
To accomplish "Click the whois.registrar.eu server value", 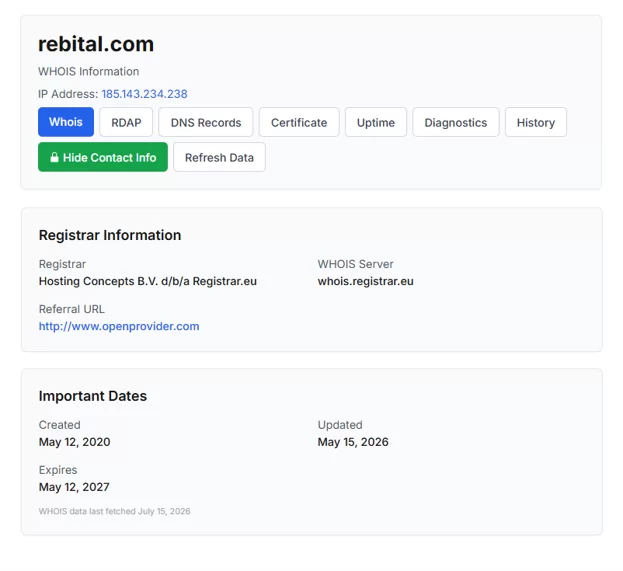I will point(366,281).
